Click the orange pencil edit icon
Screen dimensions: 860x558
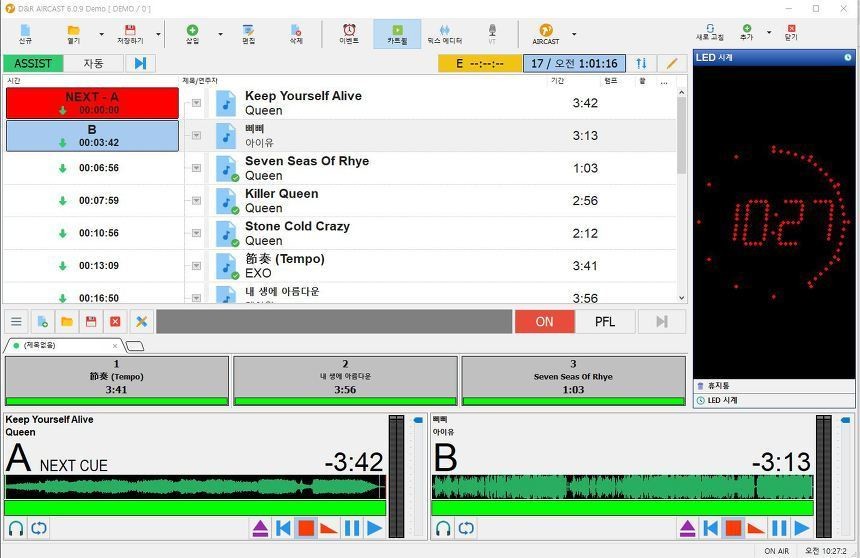[672, 64]
